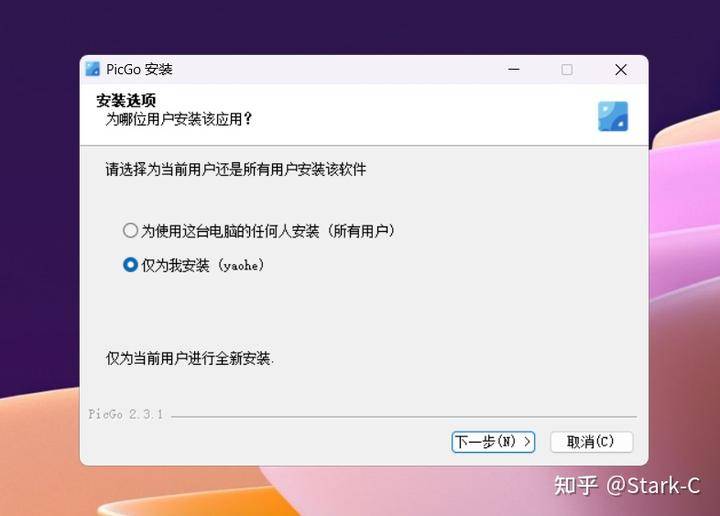Close the PicGo installer window
This screenshot has height=516, width=720.
tap(621, 70)
